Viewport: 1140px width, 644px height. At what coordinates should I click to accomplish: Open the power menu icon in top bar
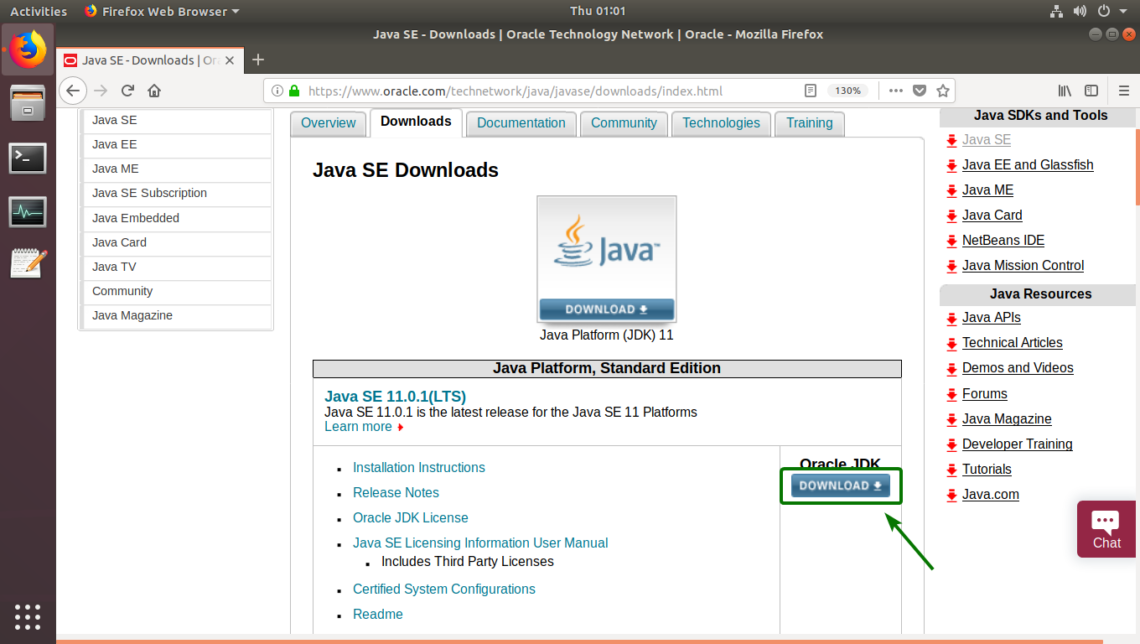[1104, 11]
